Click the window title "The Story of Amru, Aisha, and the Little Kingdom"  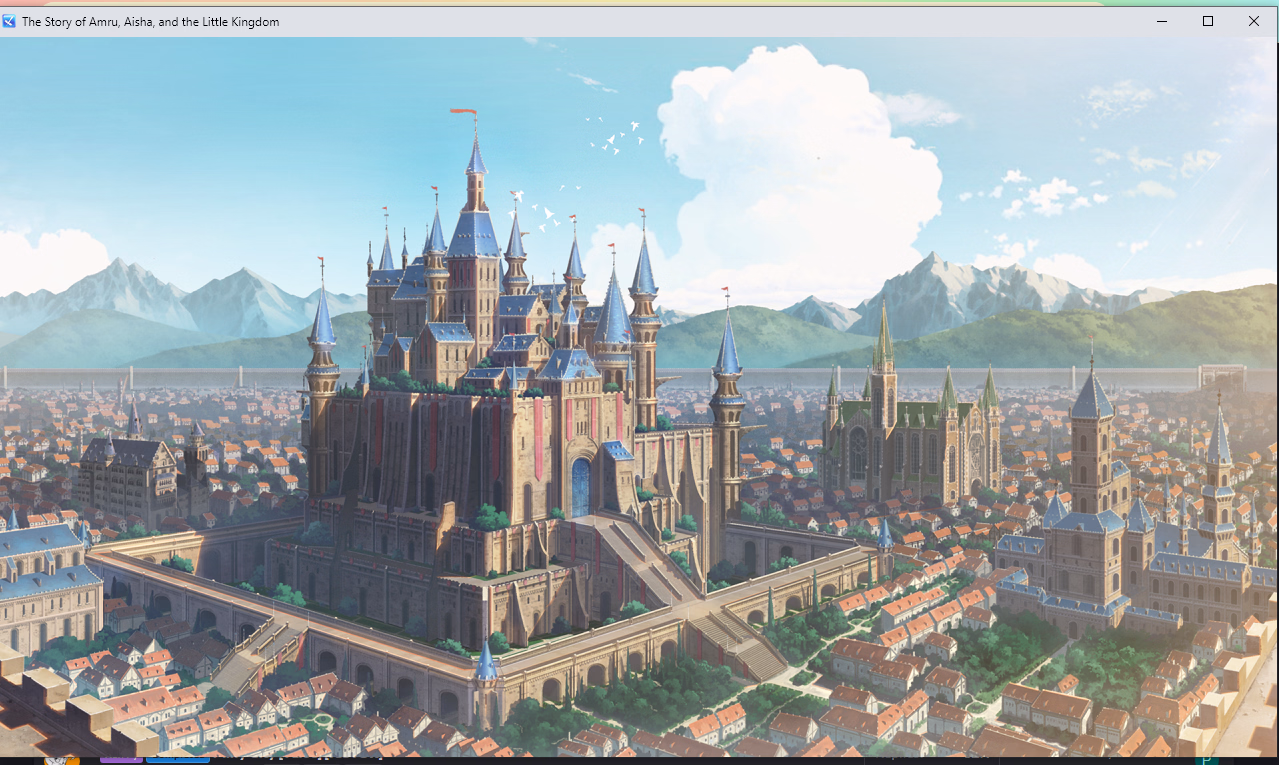(x=151, y=21)
